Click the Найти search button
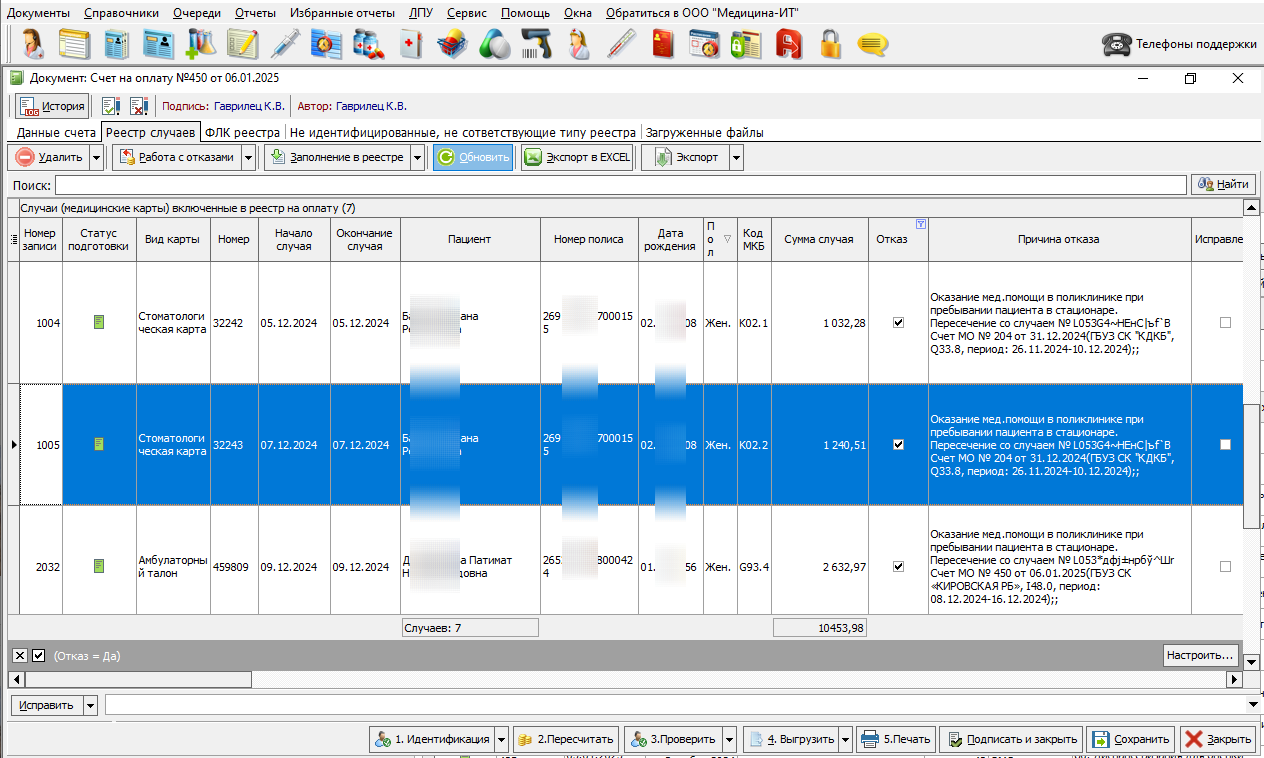Image resolution: width=1264 pixels, height=758 pixels. click(x=1223, y=184)
